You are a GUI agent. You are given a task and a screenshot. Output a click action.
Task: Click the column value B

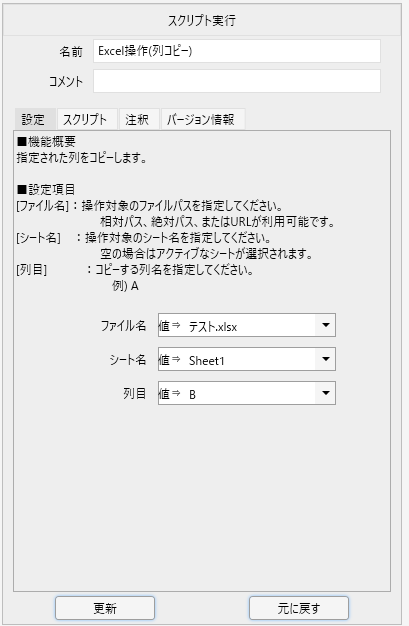tap(192, 395)
